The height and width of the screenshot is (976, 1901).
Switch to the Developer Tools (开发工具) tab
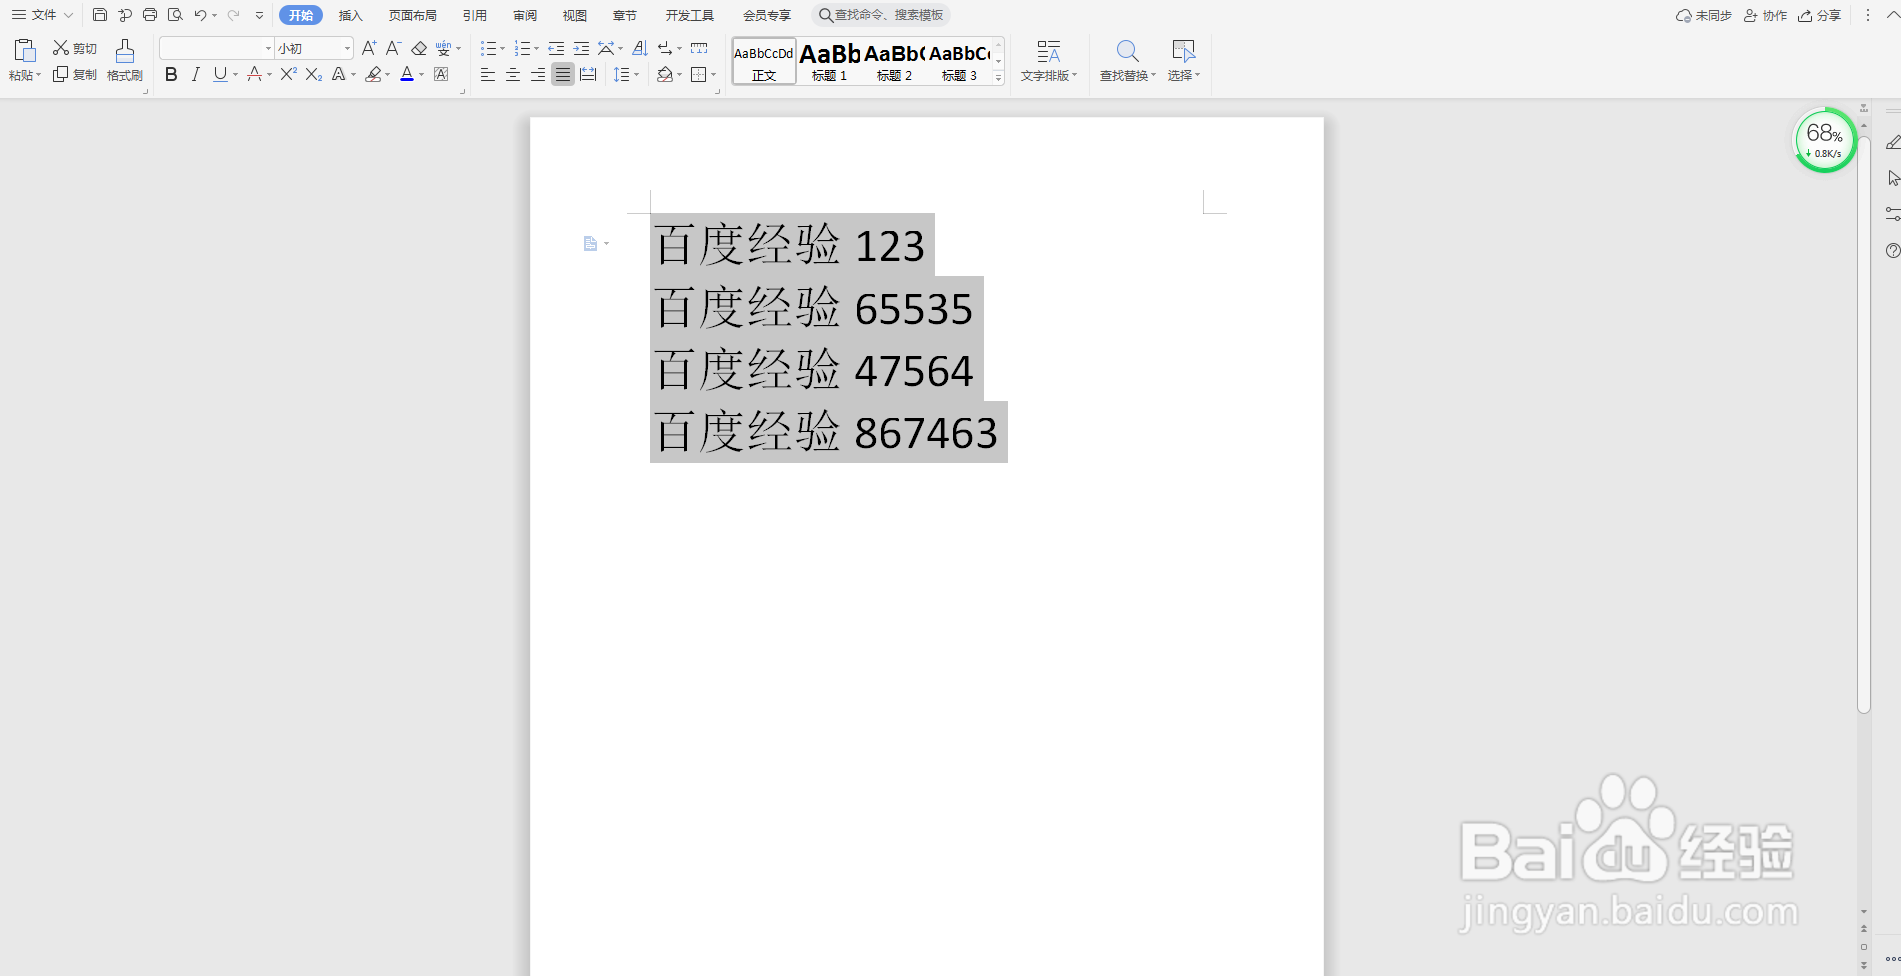[x=690, y=15]
